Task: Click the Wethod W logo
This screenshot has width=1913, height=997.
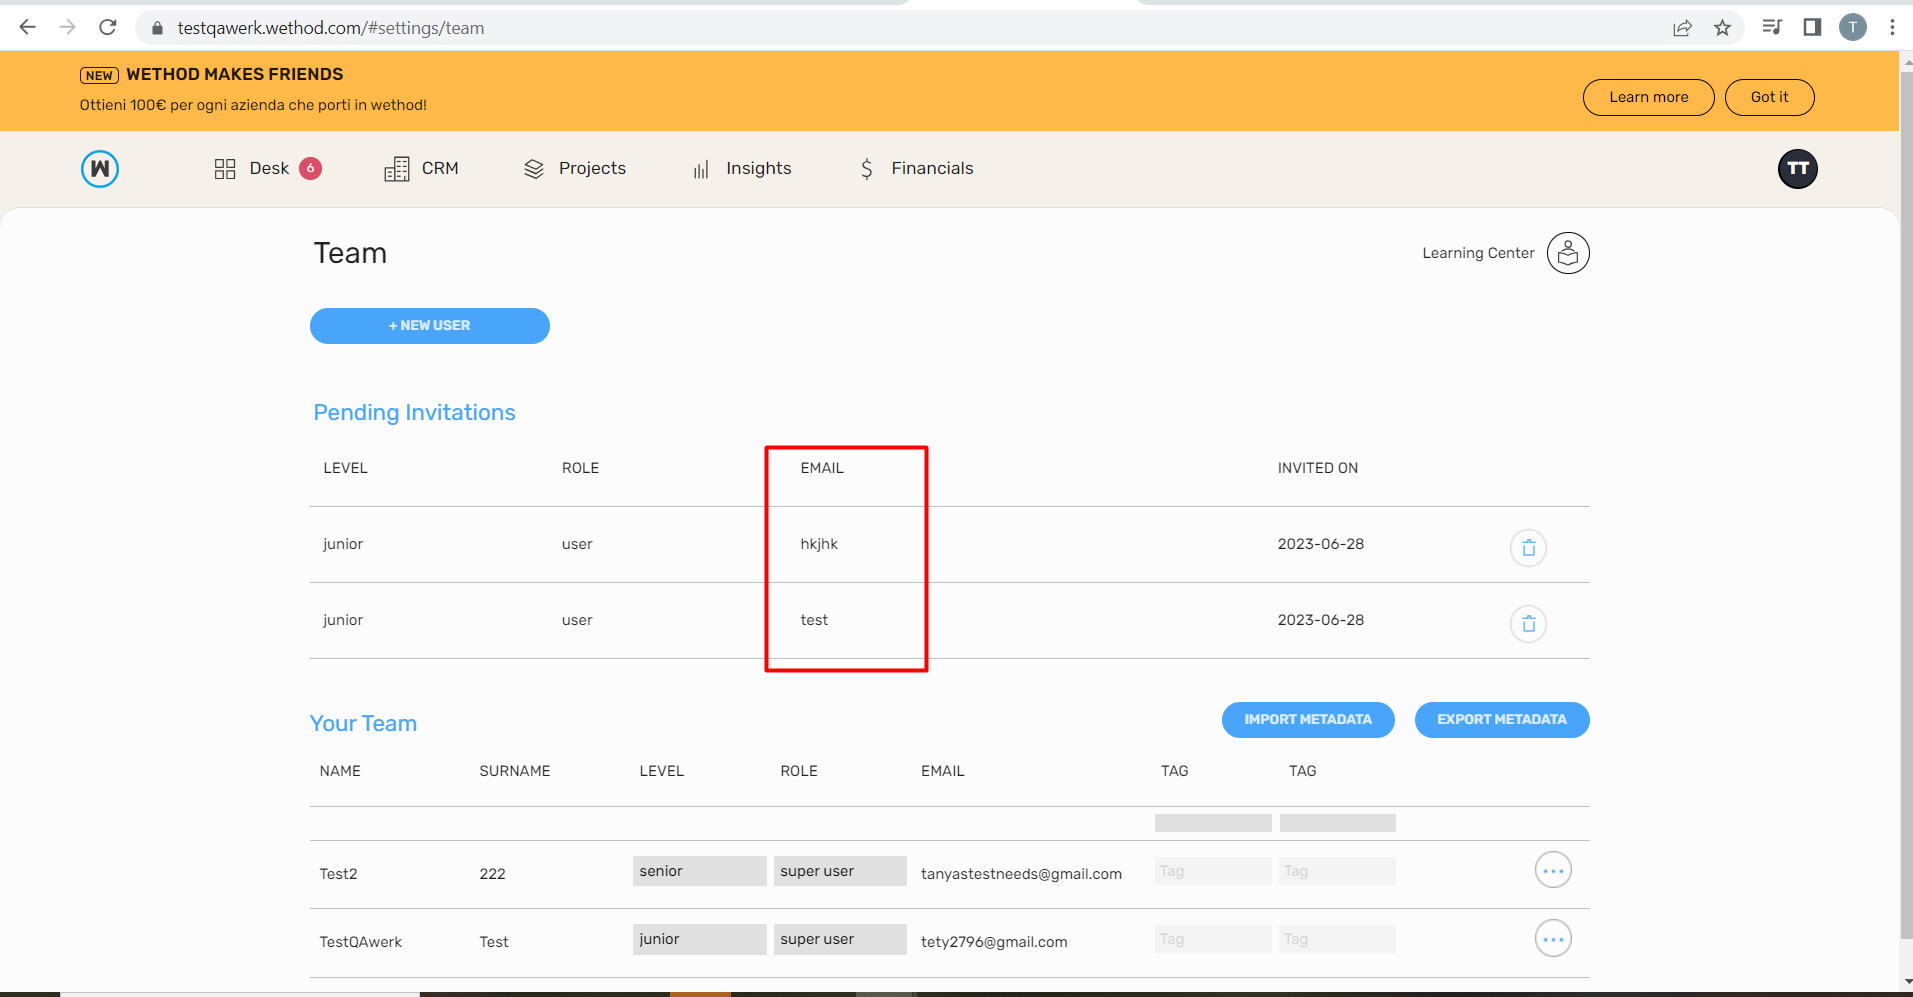Action: click(100, 169)
